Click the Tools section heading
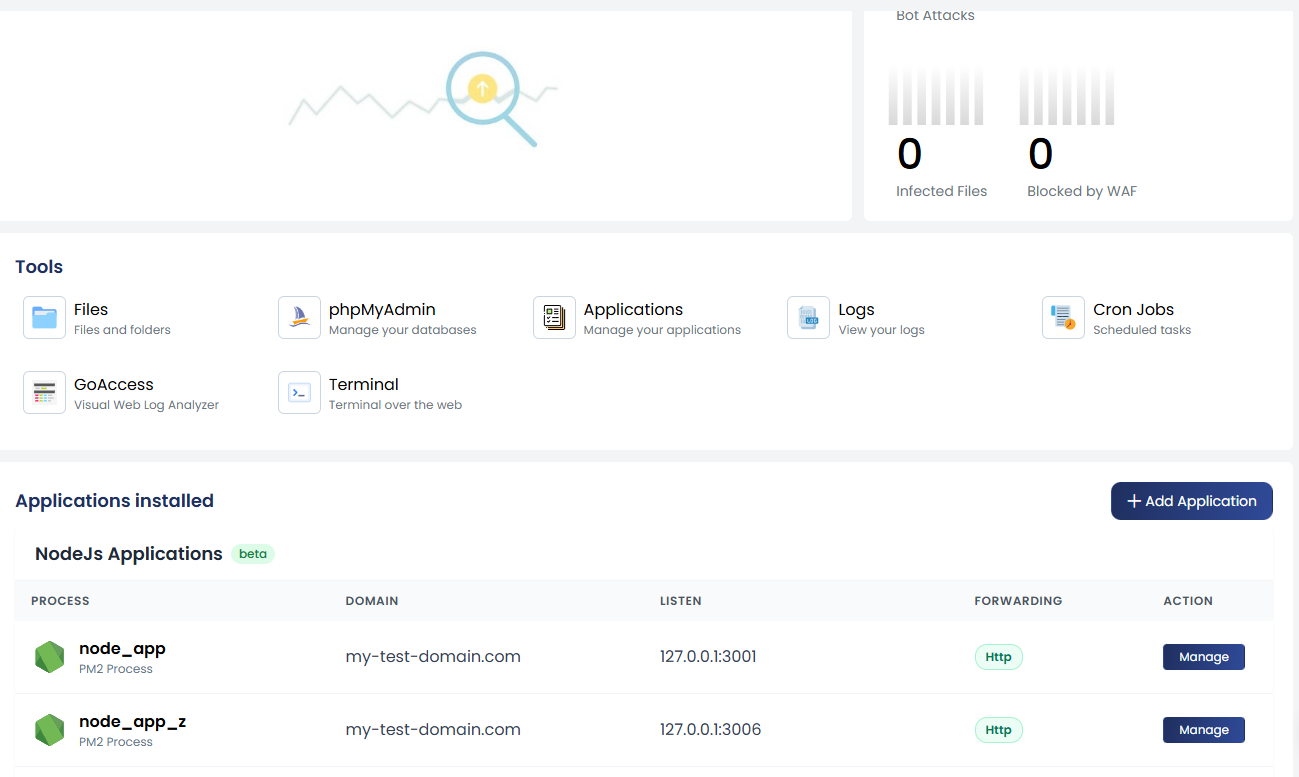Viewport: 1299px width, 777px height. coord(39,267)
